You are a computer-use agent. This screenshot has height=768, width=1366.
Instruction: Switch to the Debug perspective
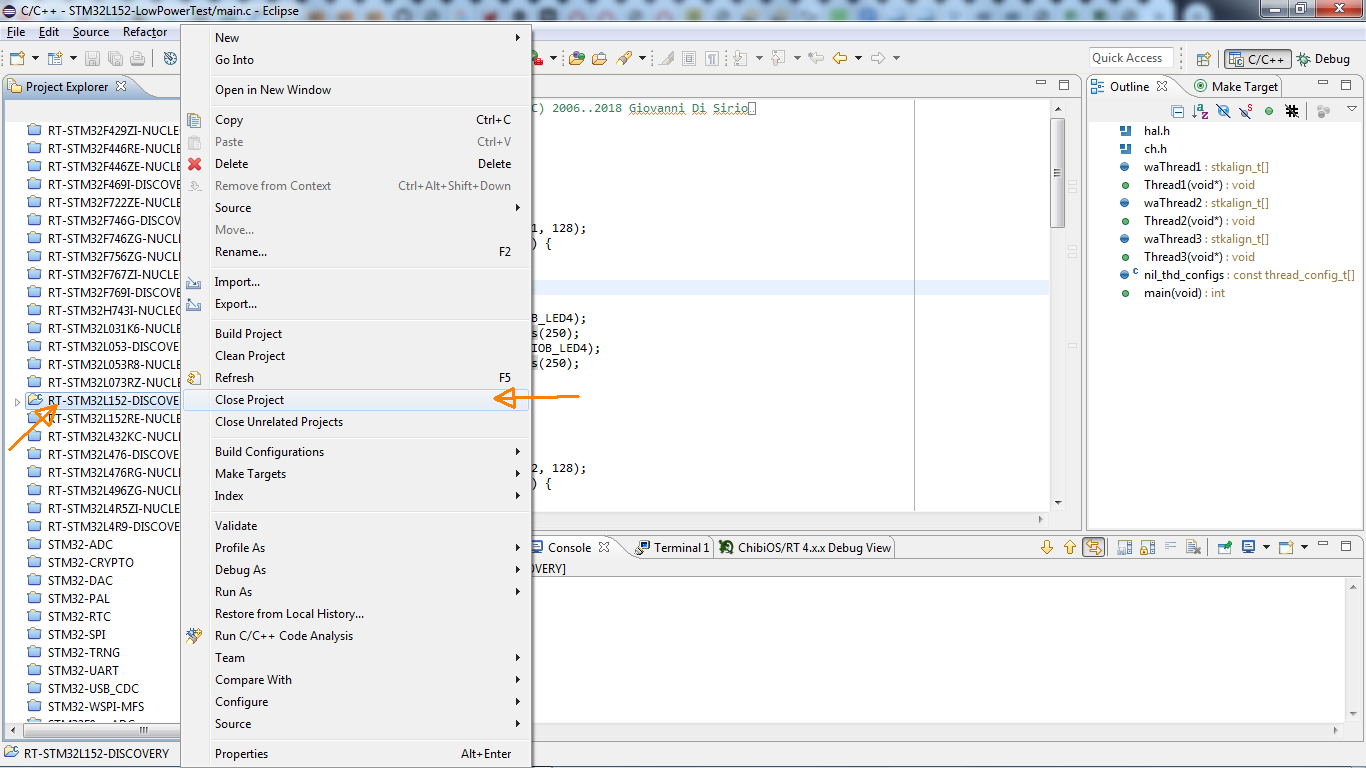pyautogui.click(x=1324, y=59)
